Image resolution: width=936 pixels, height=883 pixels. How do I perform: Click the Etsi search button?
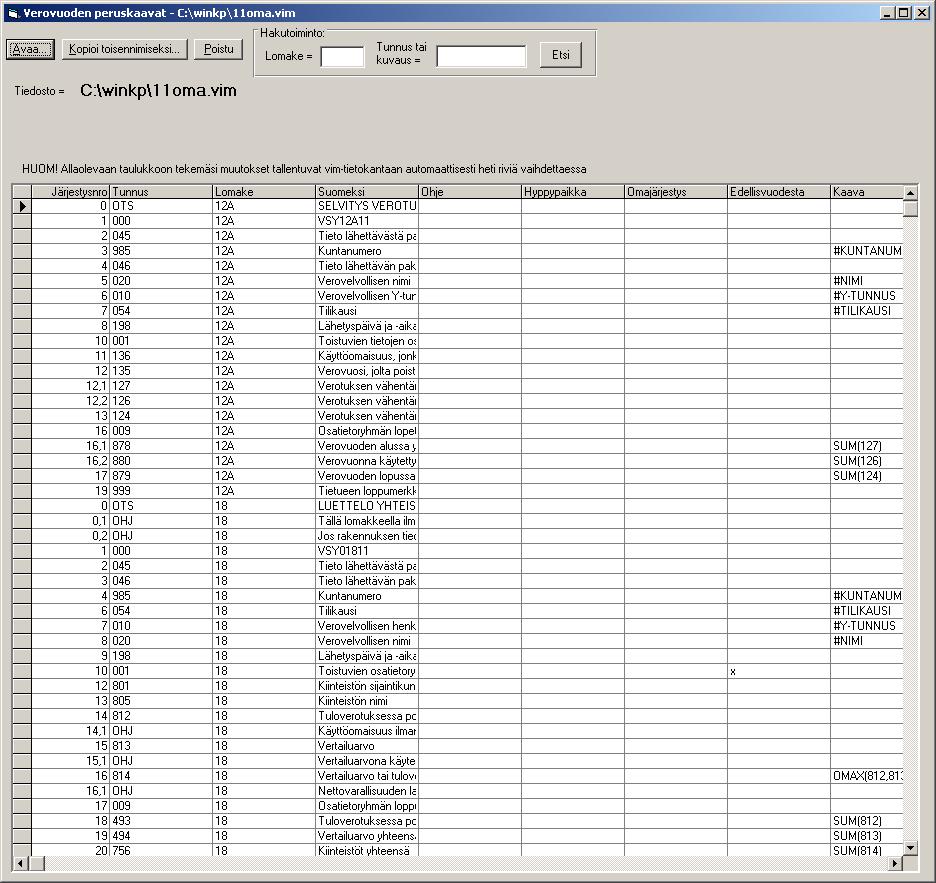click(x=561, y=55)
